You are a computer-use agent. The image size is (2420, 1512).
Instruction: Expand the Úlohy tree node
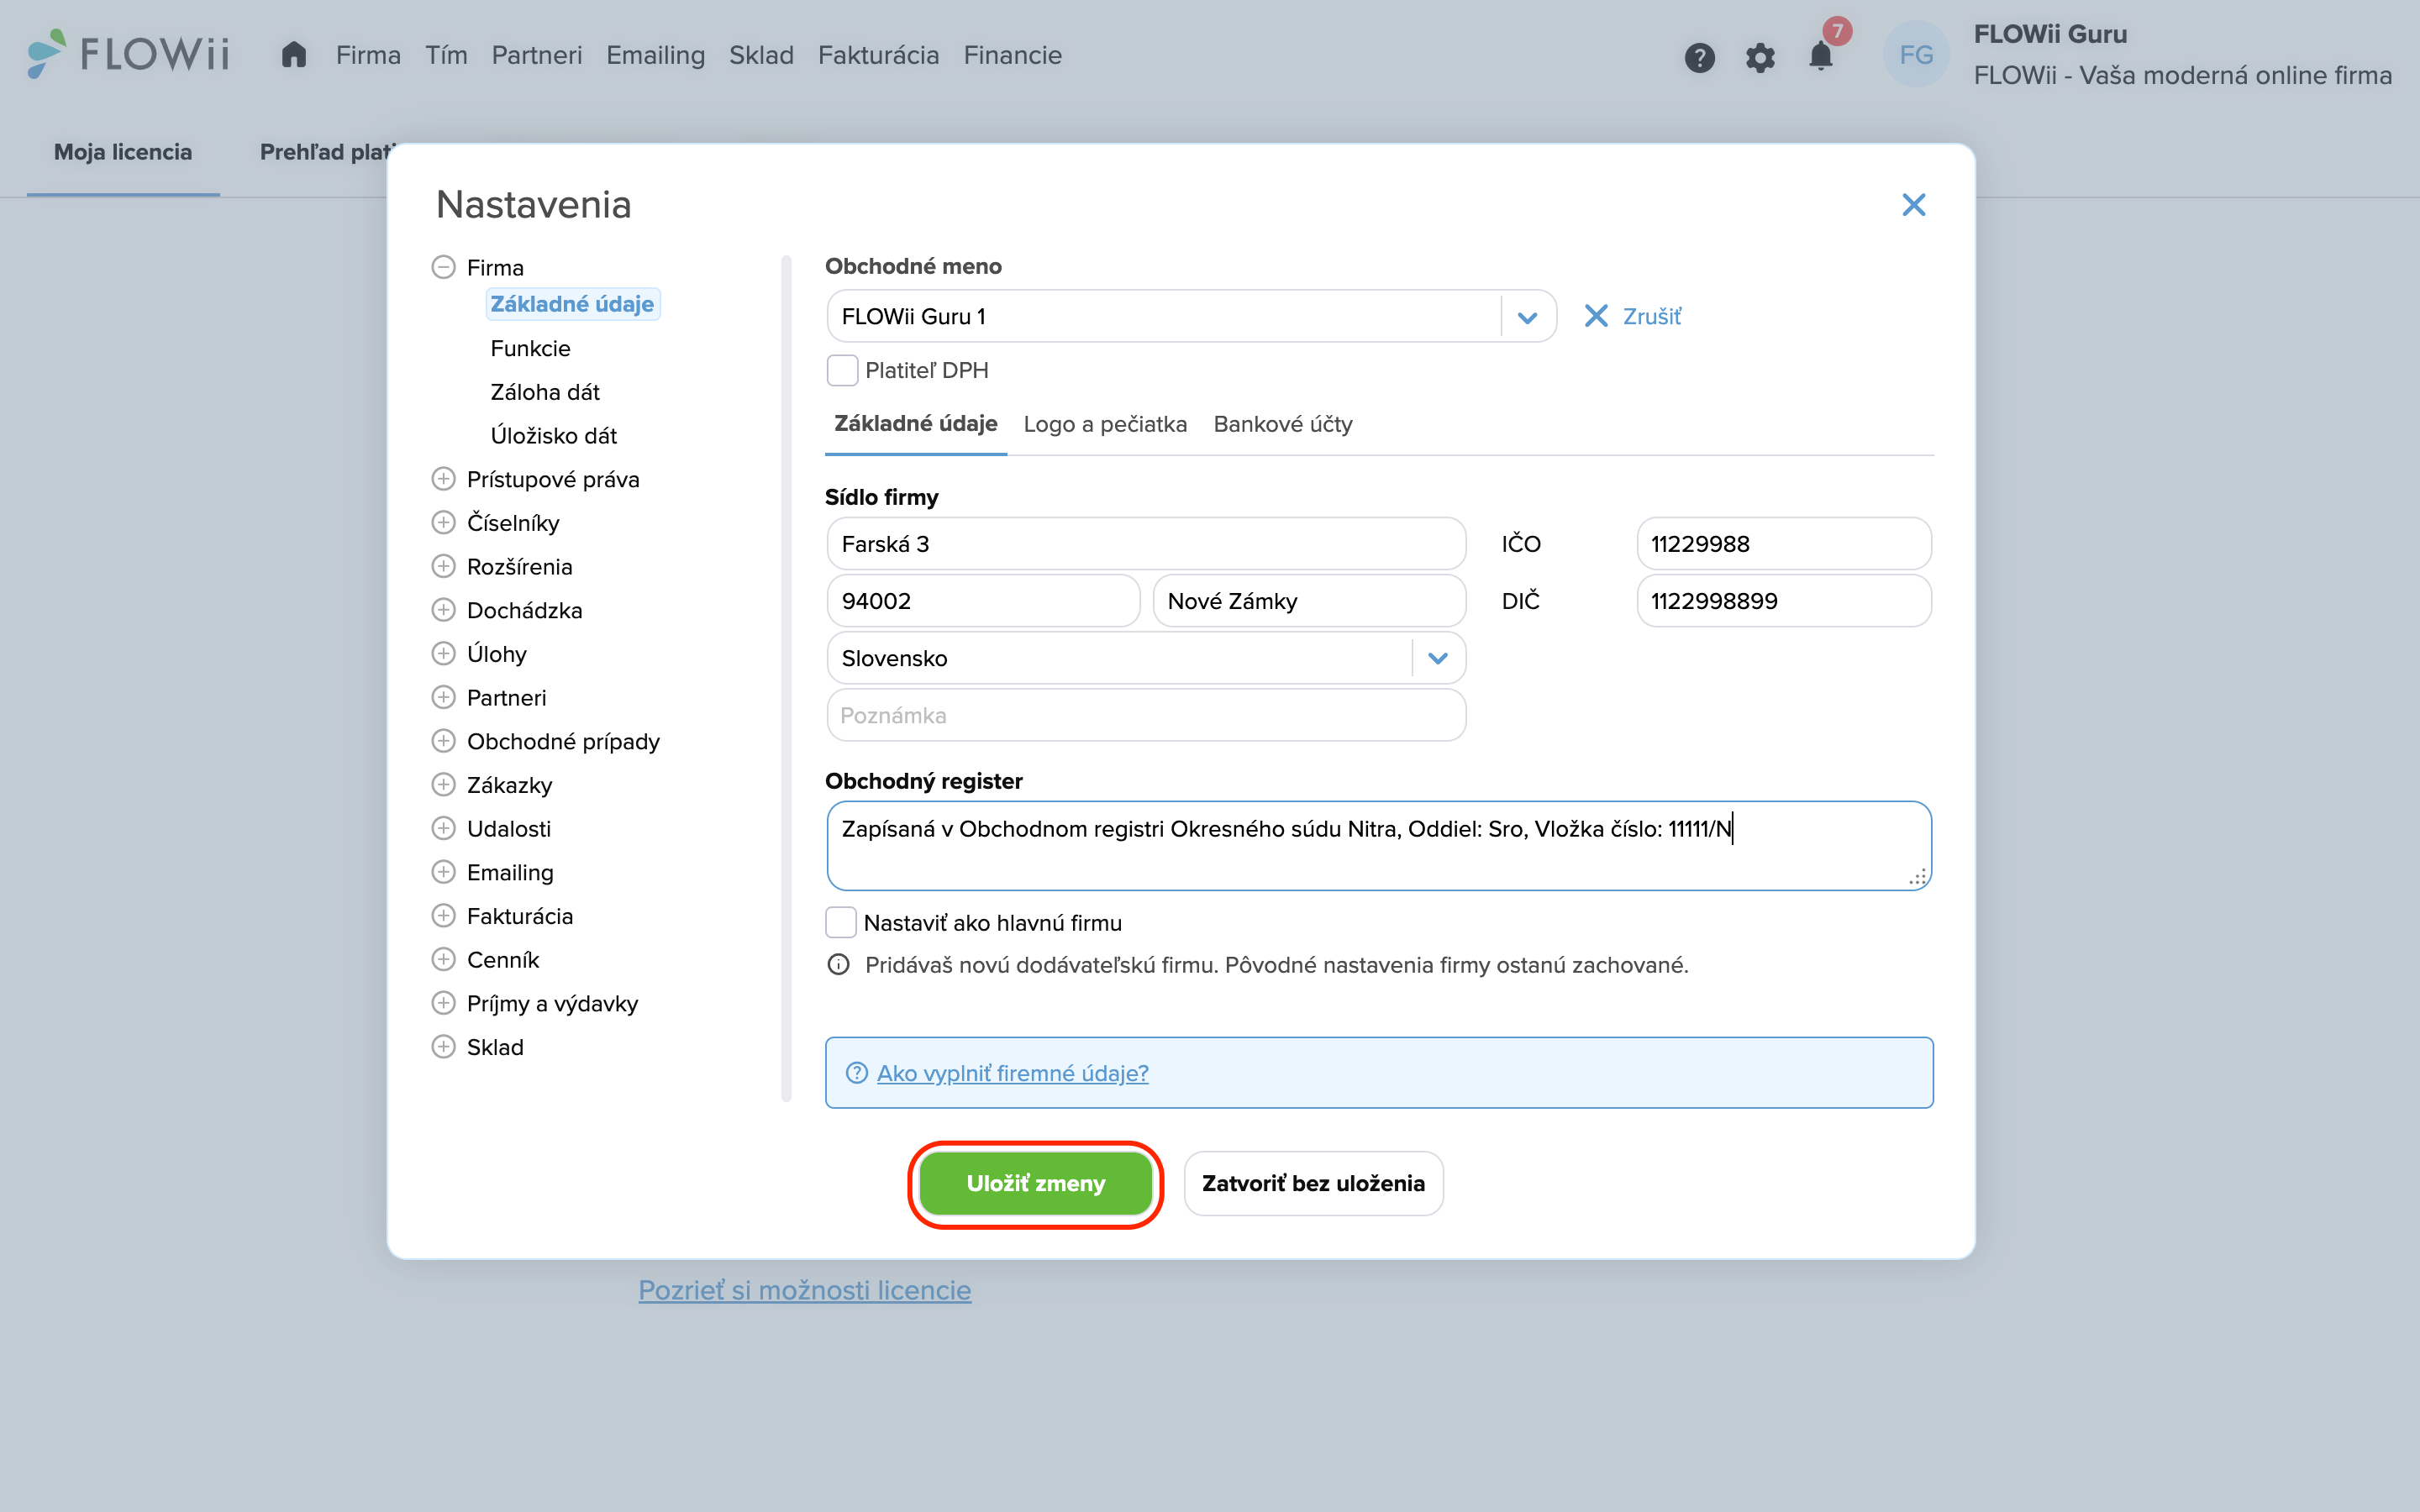pyautogui.click(x=443, y=653)
